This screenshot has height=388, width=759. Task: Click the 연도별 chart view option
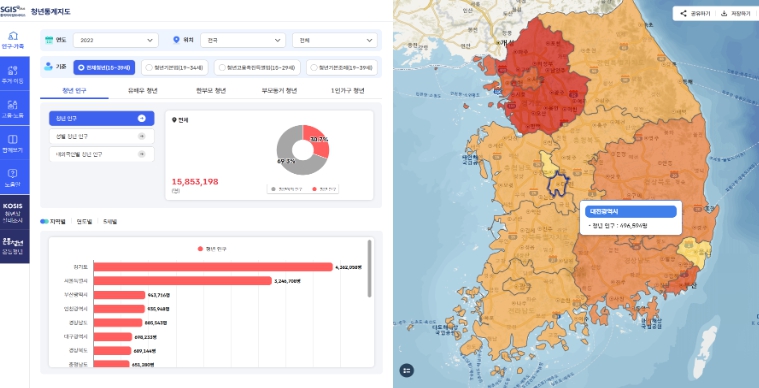point(84,222)
